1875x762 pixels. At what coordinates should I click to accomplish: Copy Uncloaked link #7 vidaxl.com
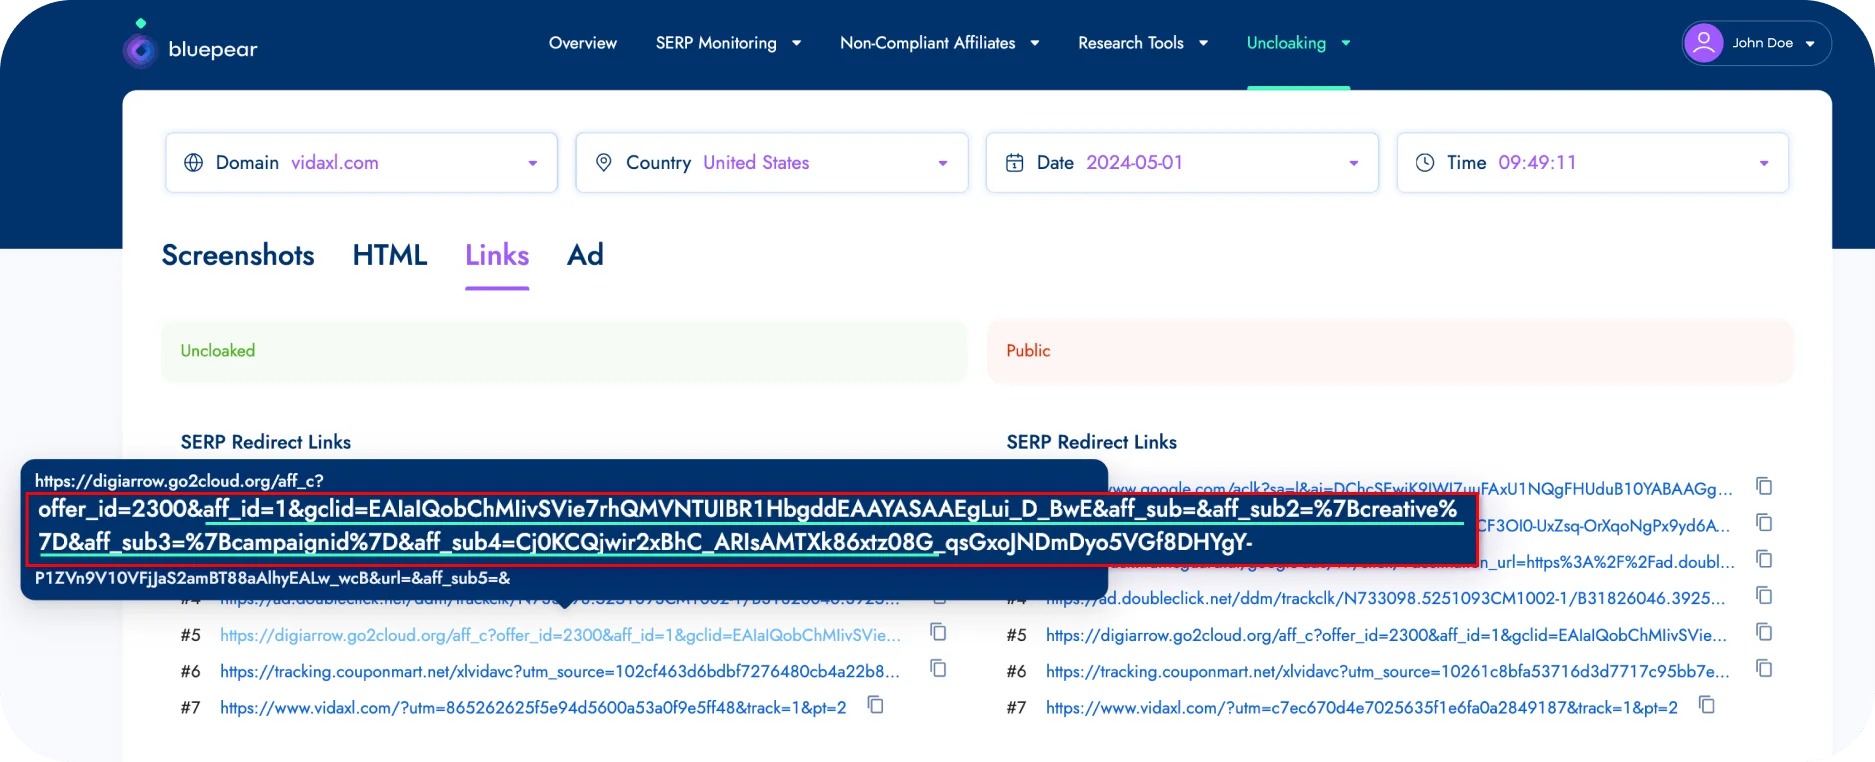[875, 705]
